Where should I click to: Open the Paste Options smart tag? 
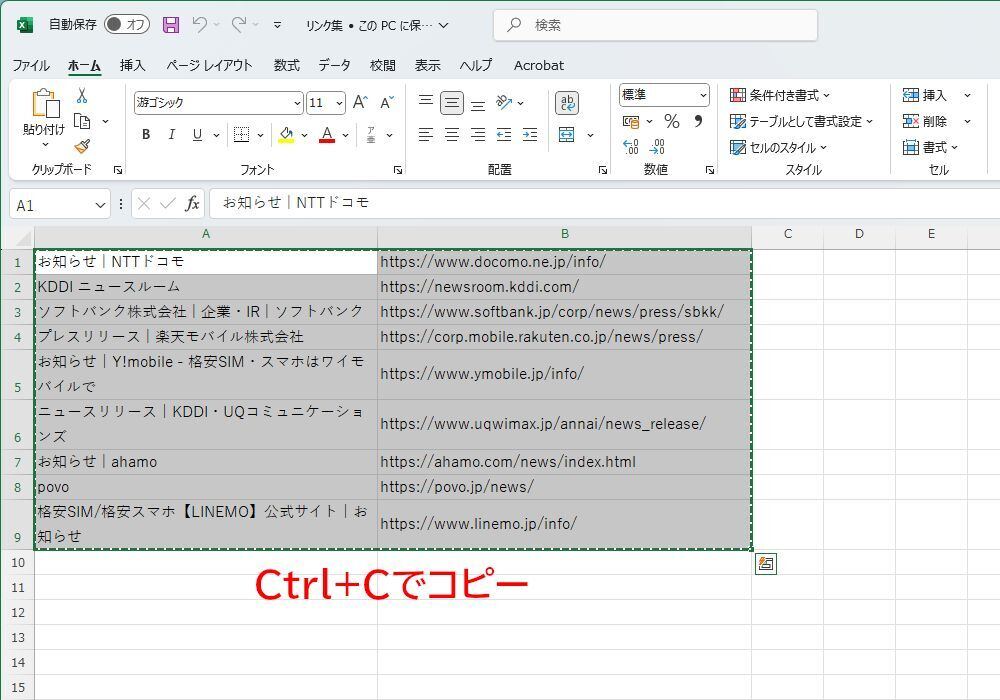point(766,564)
